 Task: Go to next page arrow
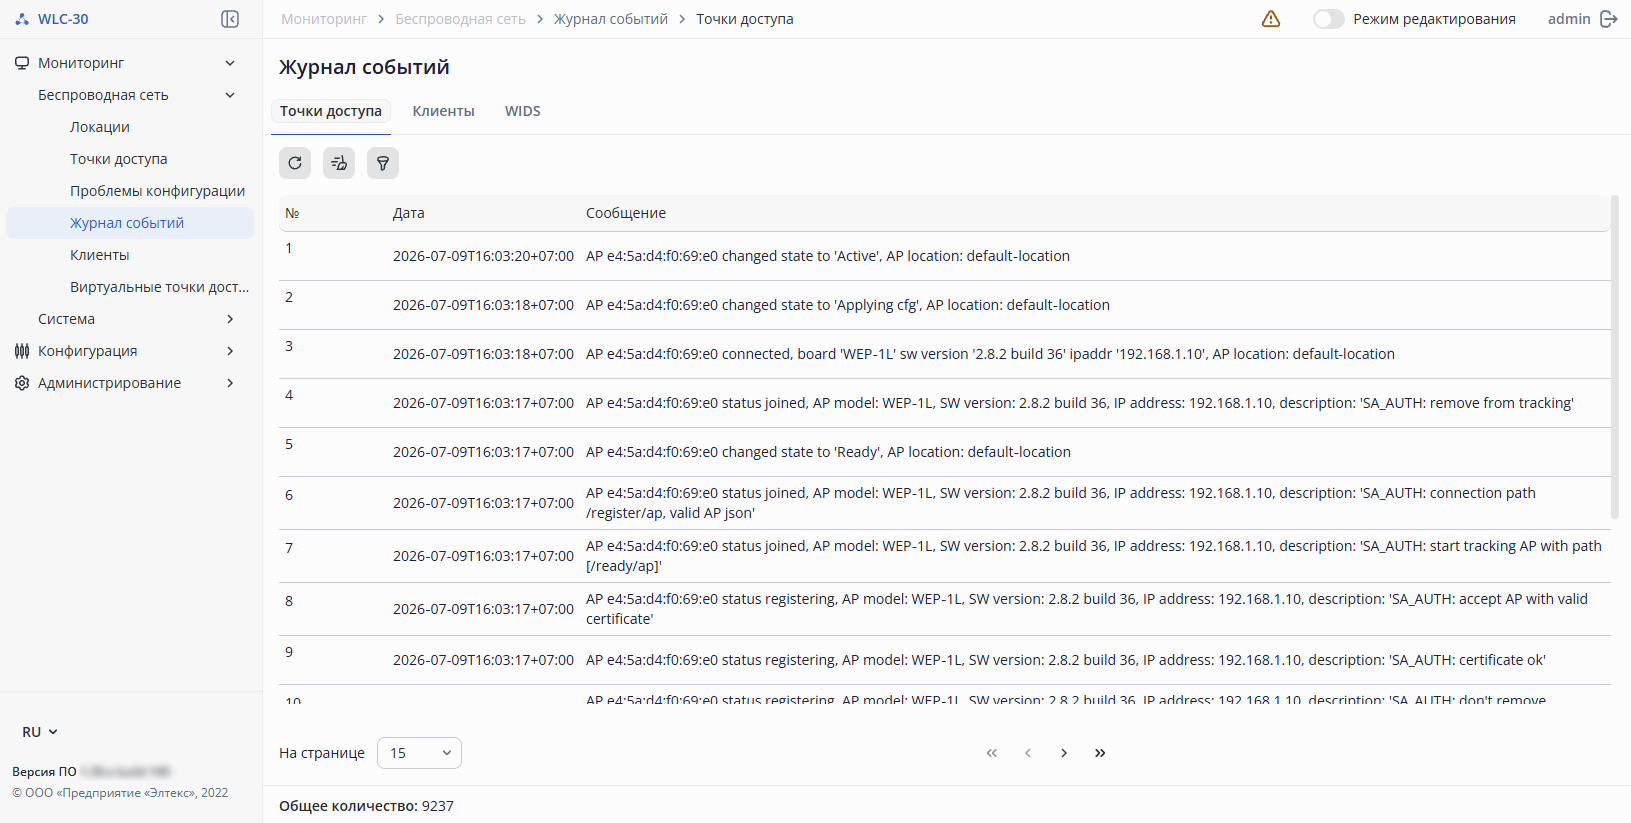pos(1064,753)
